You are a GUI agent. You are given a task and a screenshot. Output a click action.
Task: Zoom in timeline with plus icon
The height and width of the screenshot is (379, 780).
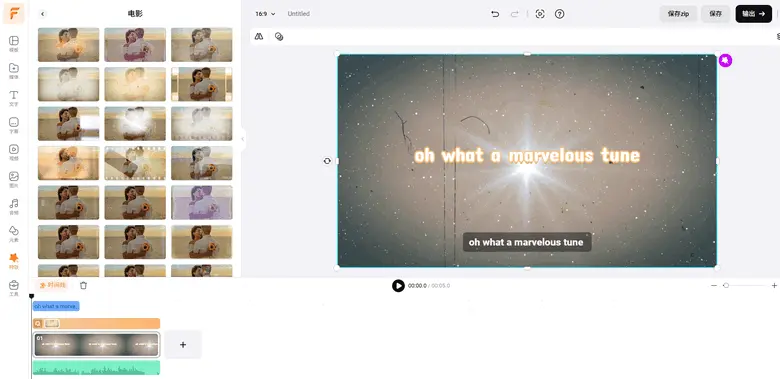click(x=774, y=285)
